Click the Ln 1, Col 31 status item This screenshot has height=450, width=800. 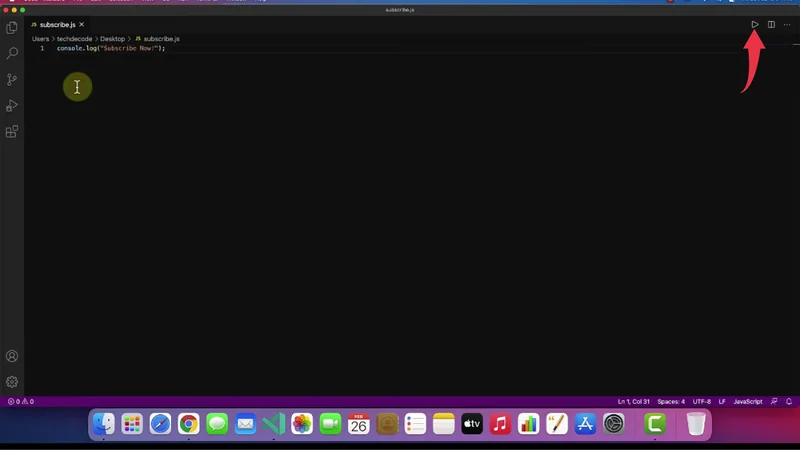tap(634, 401)
